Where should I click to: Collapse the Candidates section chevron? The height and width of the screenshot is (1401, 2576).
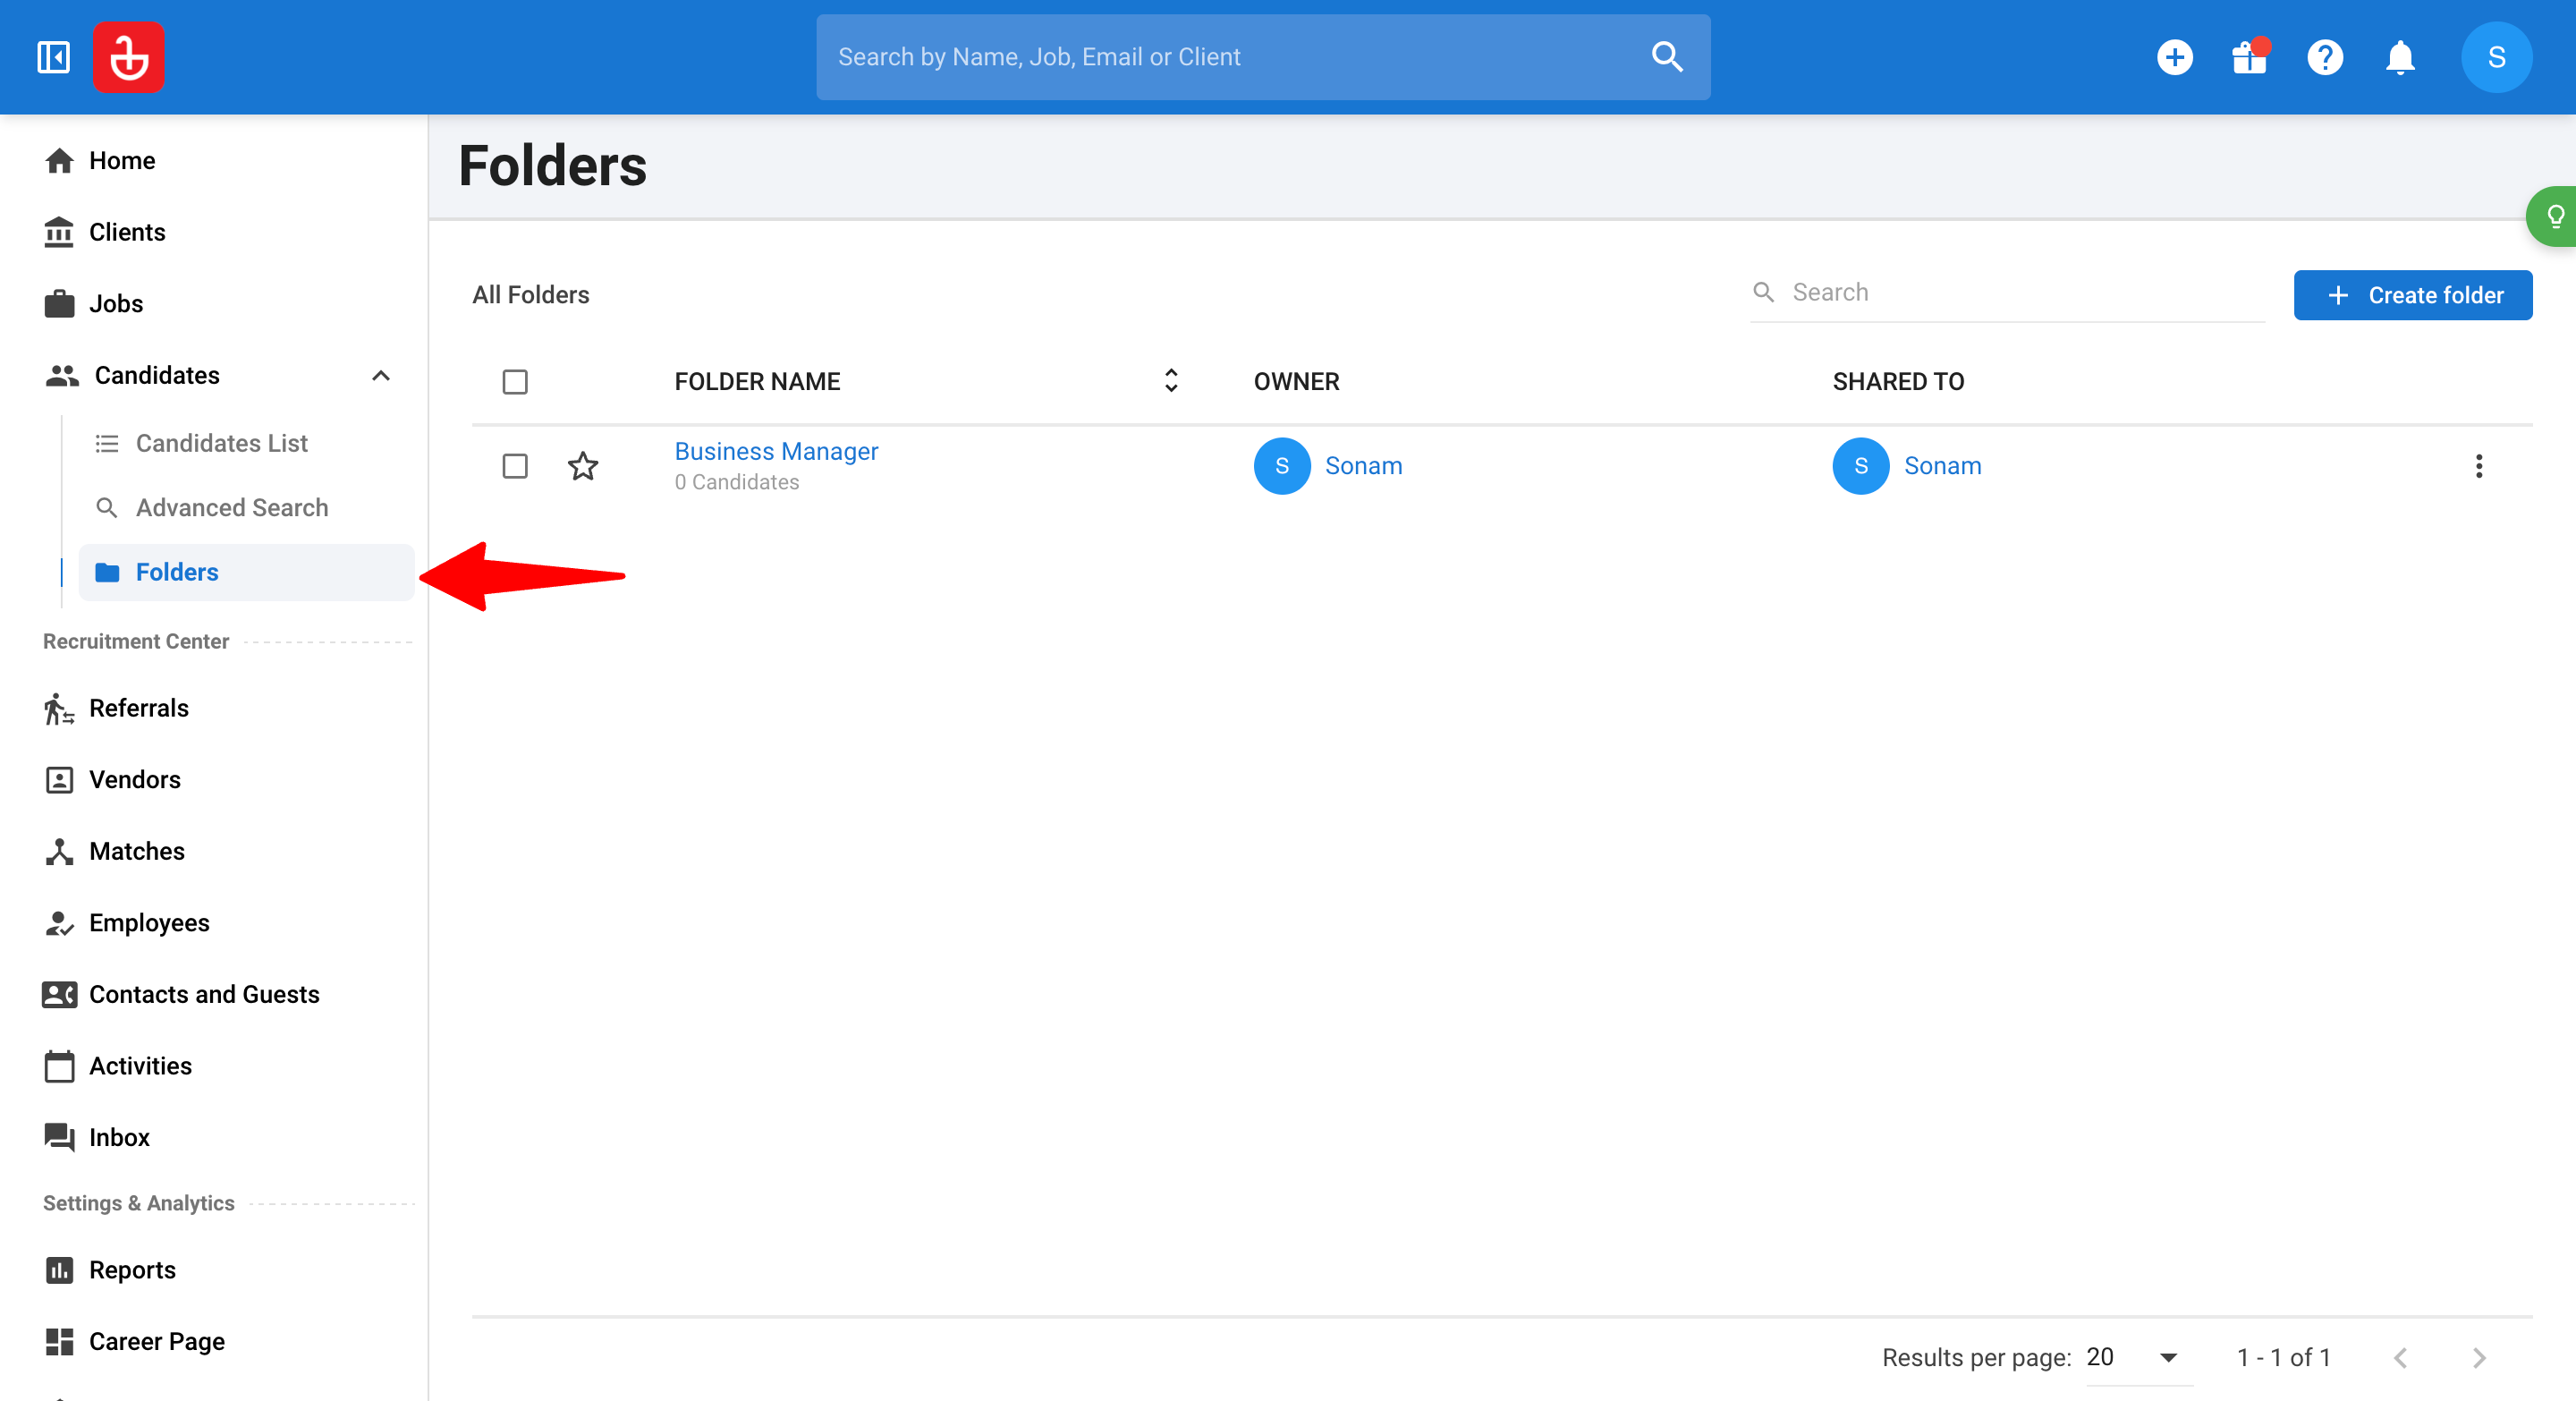click(381, 375)
